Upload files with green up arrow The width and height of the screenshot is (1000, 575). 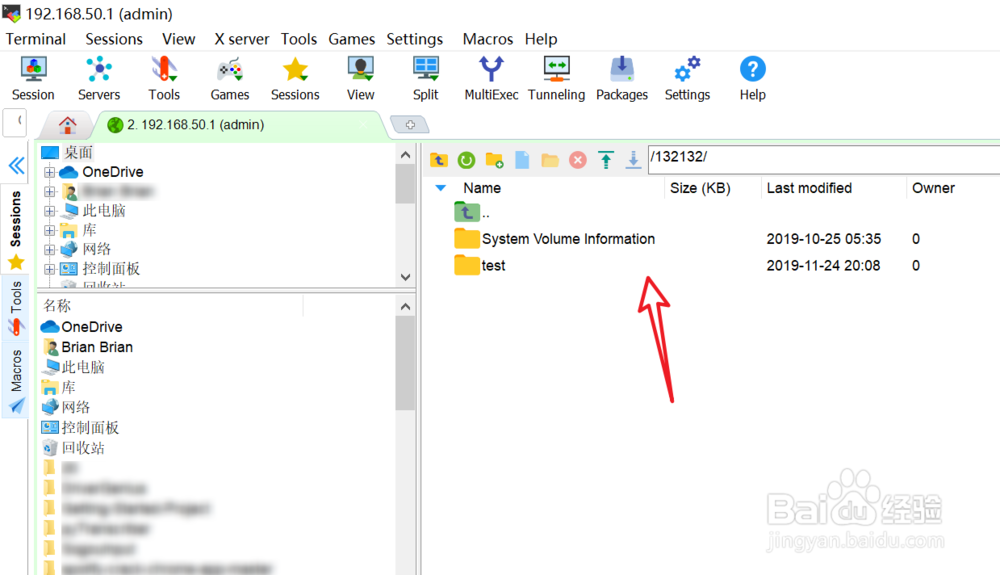(x=606, y=159)
